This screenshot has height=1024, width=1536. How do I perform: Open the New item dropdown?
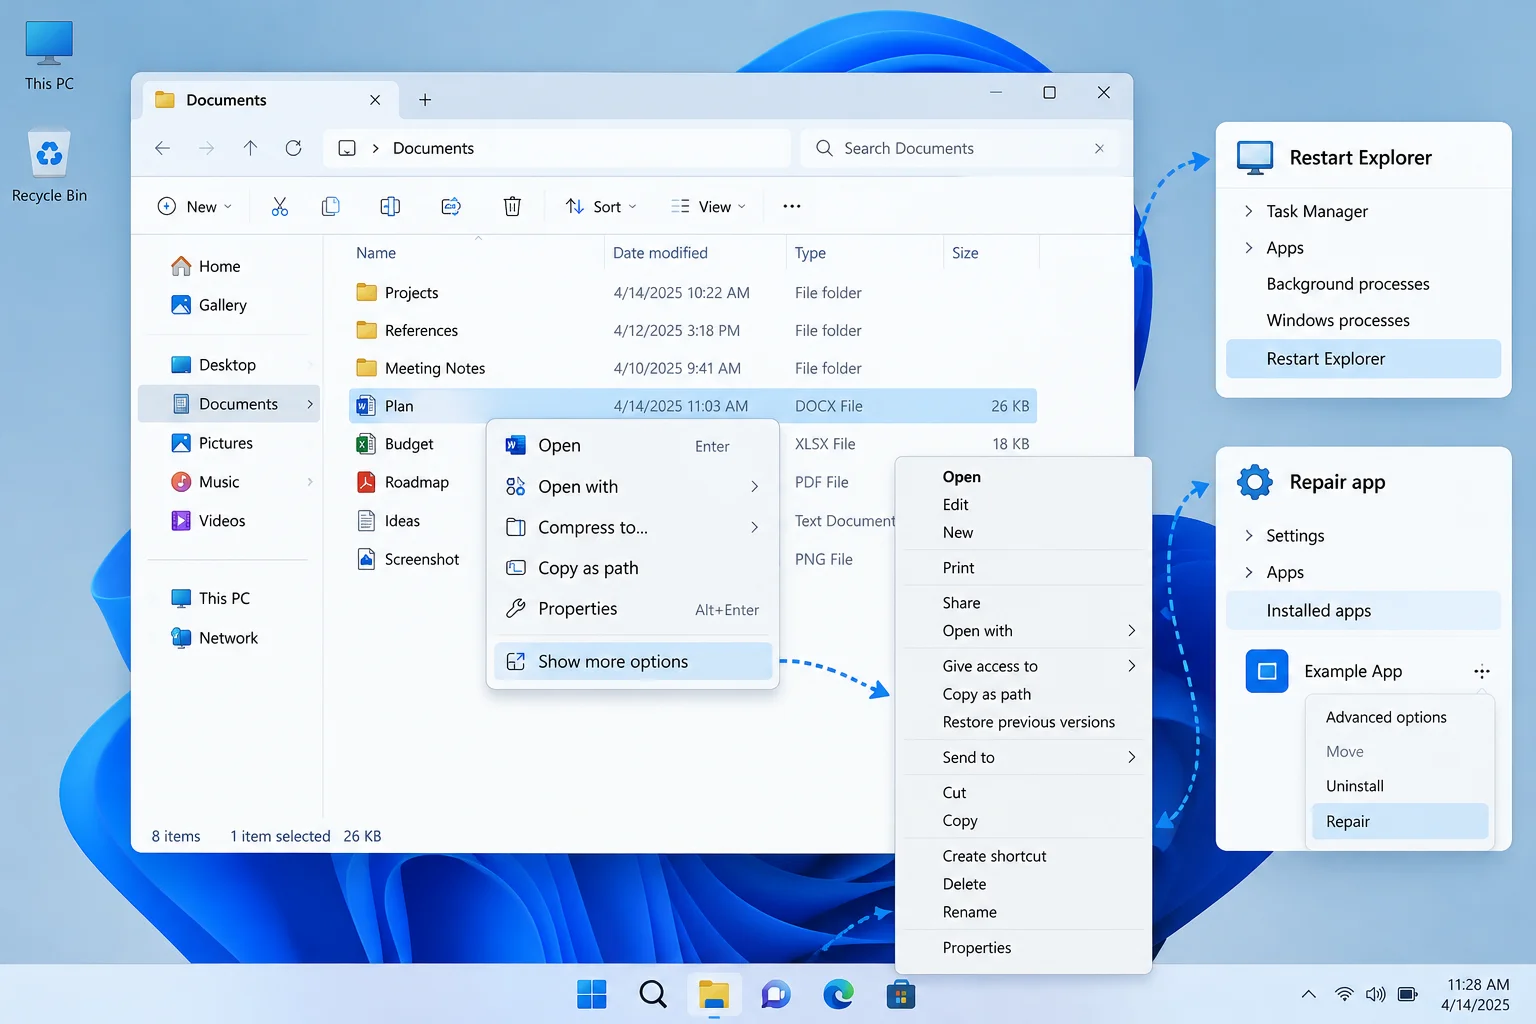point(195,207)
